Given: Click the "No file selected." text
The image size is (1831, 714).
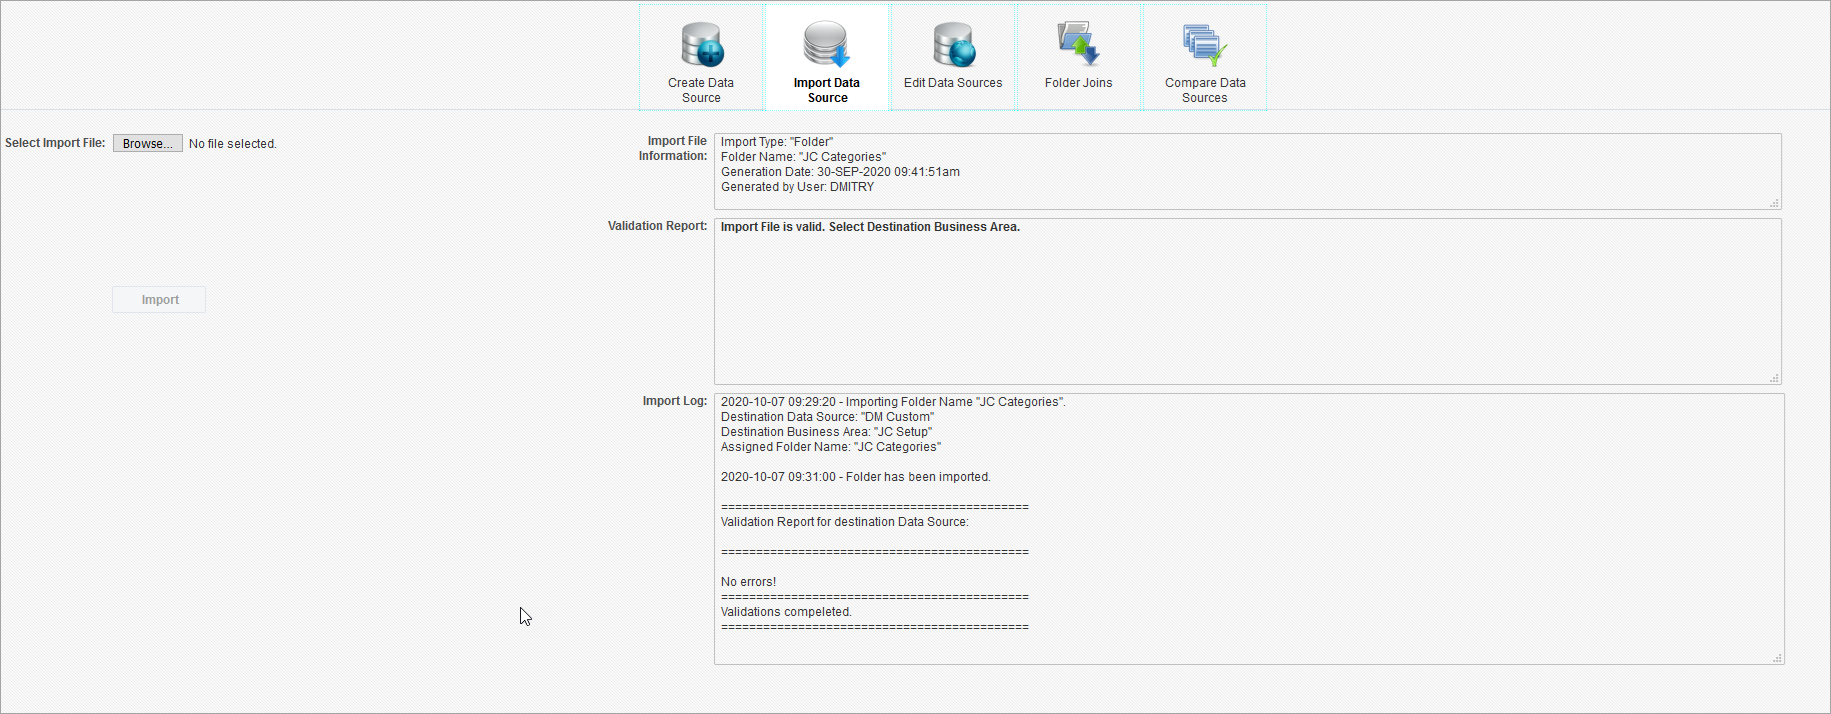Looking at the screenshot, I should (232, 144).
